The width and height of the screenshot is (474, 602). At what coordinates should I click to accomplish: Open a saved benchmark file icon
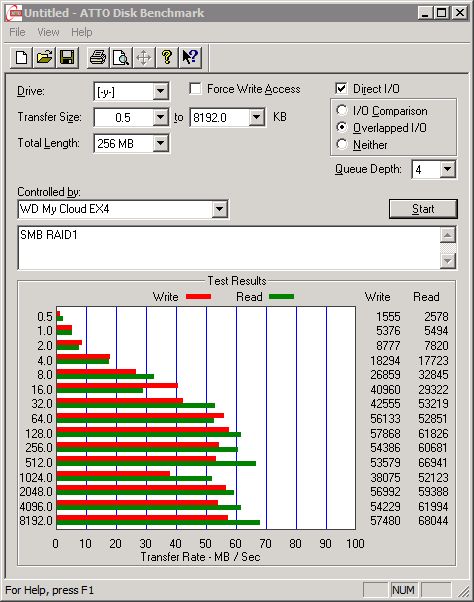(44, 58)
